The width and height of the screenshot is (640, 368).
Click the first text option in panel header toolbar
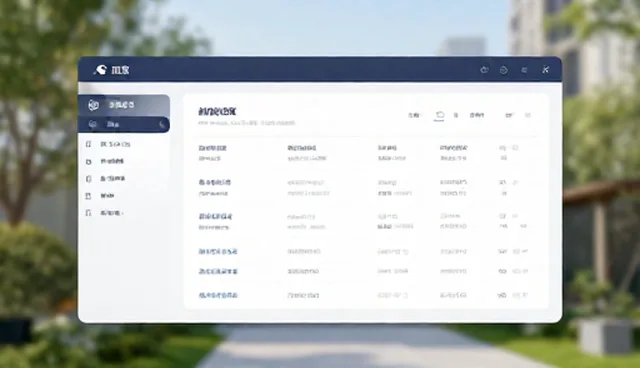click(x=413, y=115)
